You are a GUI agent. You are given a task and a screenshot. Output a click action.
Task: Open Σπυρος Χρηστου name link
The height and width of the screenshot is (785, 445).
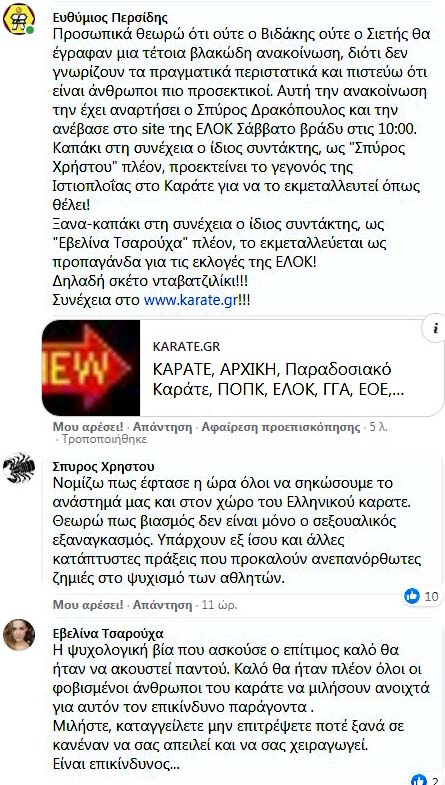(x=104, y=466)
